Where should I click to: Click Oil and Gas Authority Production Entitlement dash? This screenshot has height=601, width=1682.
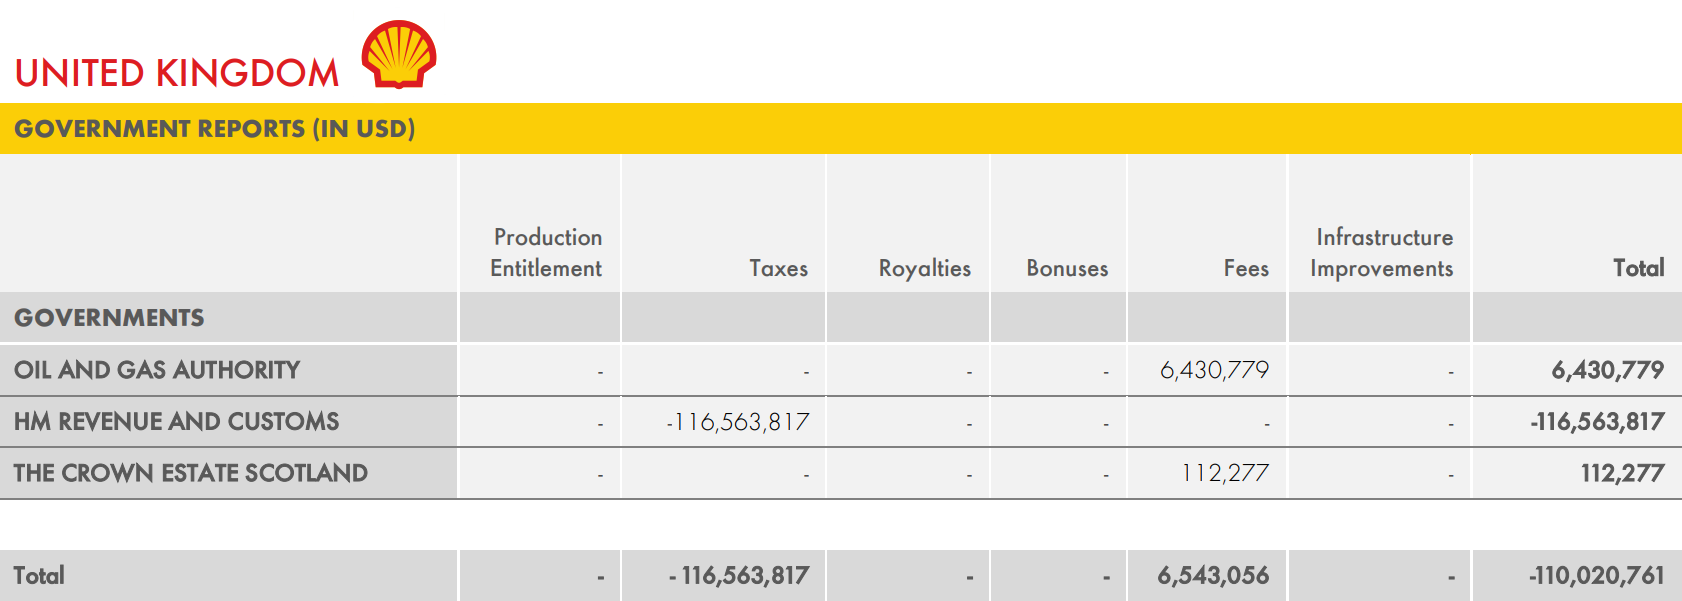pos(600,372)
